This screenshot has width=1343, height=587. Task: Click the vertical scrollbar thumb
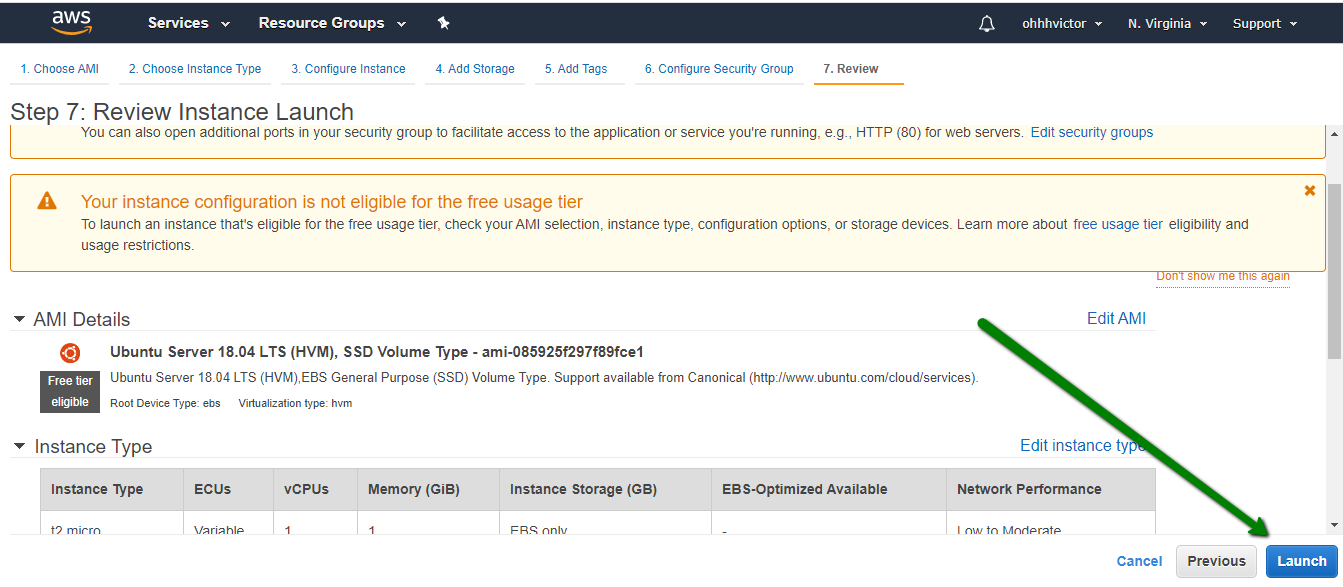click(1334, 270)
